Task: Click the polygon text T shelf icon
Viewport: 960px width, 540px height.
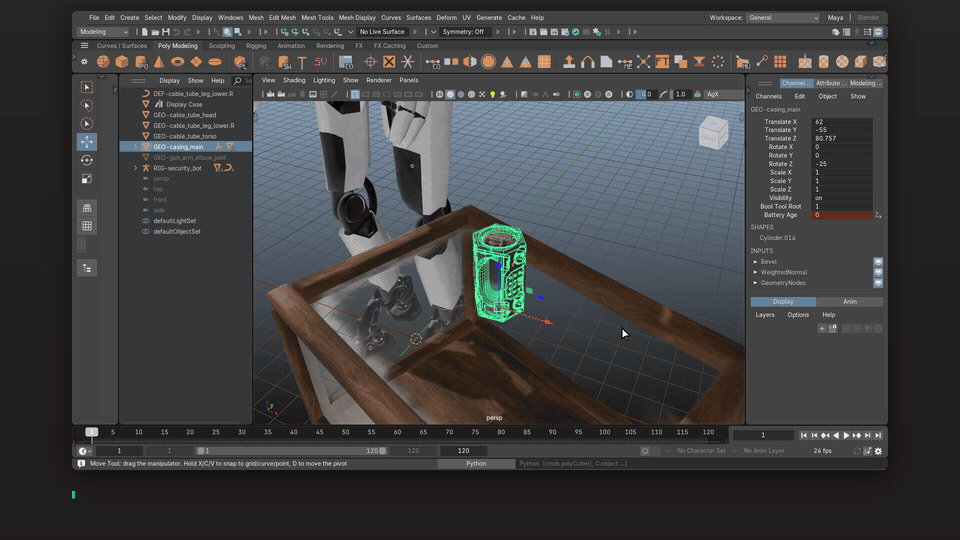Action: 302,62
